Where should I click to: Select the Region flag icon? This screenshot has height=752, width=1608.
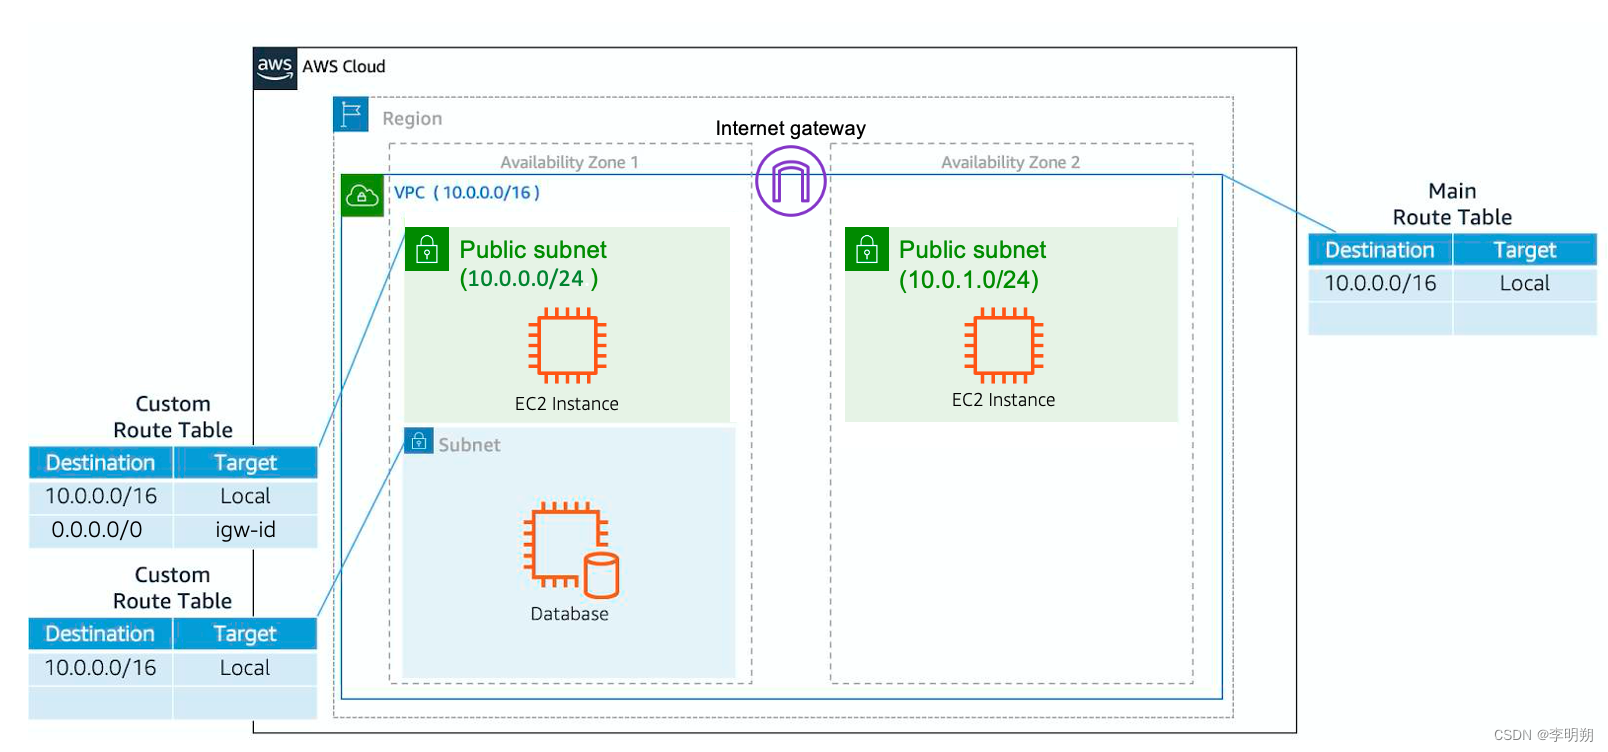pyautogui.click(x=351, y=115)
